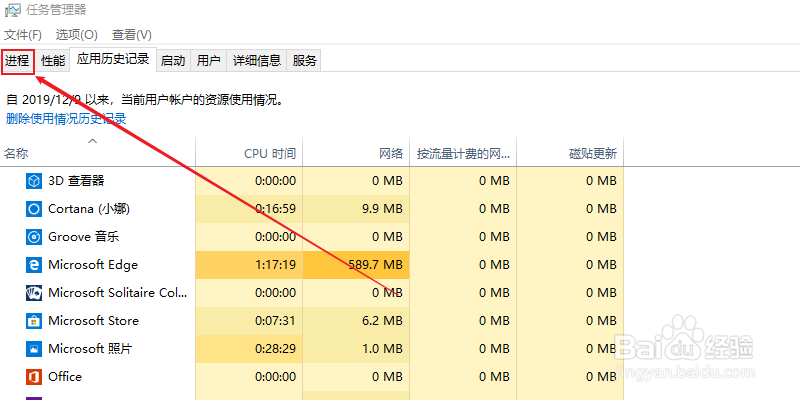Select the 应用历史记录 tab
800x400 pixels.
pyautogui.click(x=113, y=59)
